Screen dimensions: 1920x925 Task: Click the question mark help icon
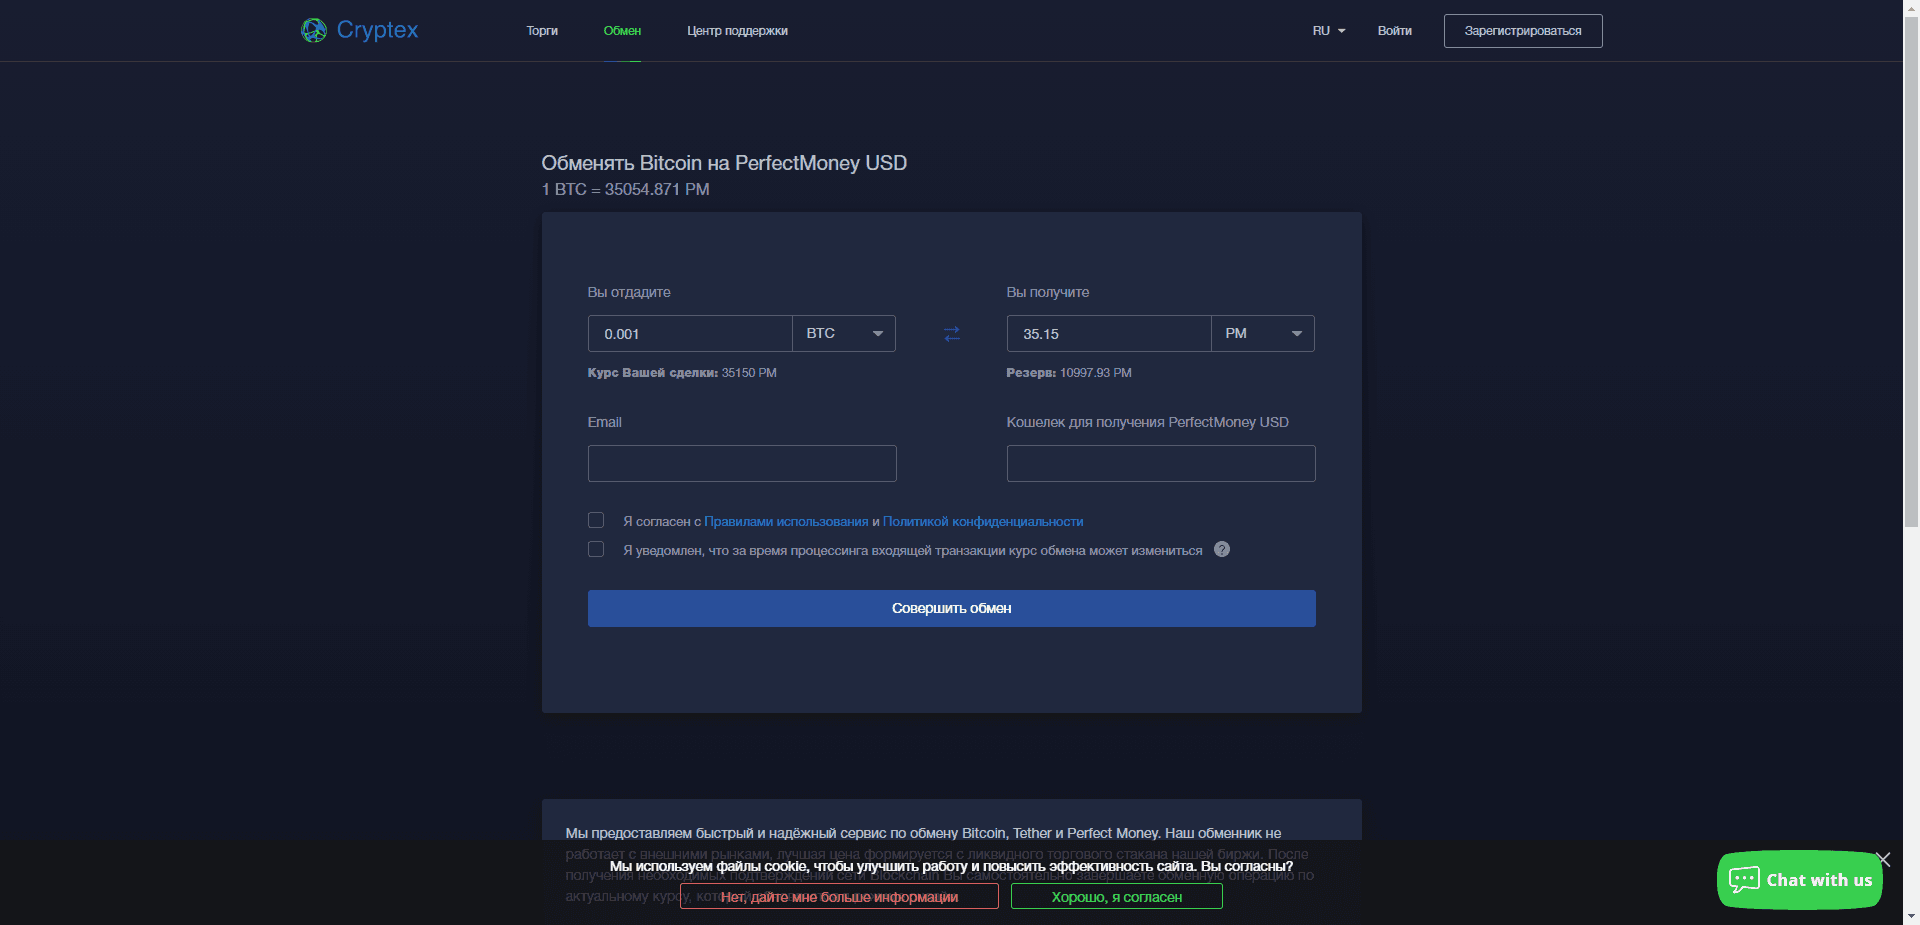point(1221,549)
